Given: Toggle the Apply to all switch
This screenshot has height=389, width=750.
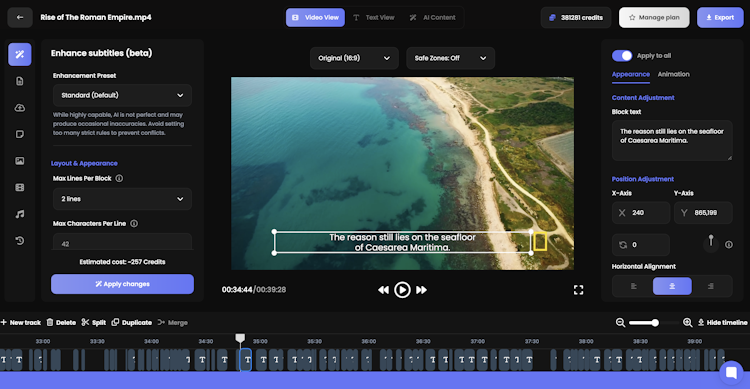Looking at the screenshot, I should tap(622, 56).
